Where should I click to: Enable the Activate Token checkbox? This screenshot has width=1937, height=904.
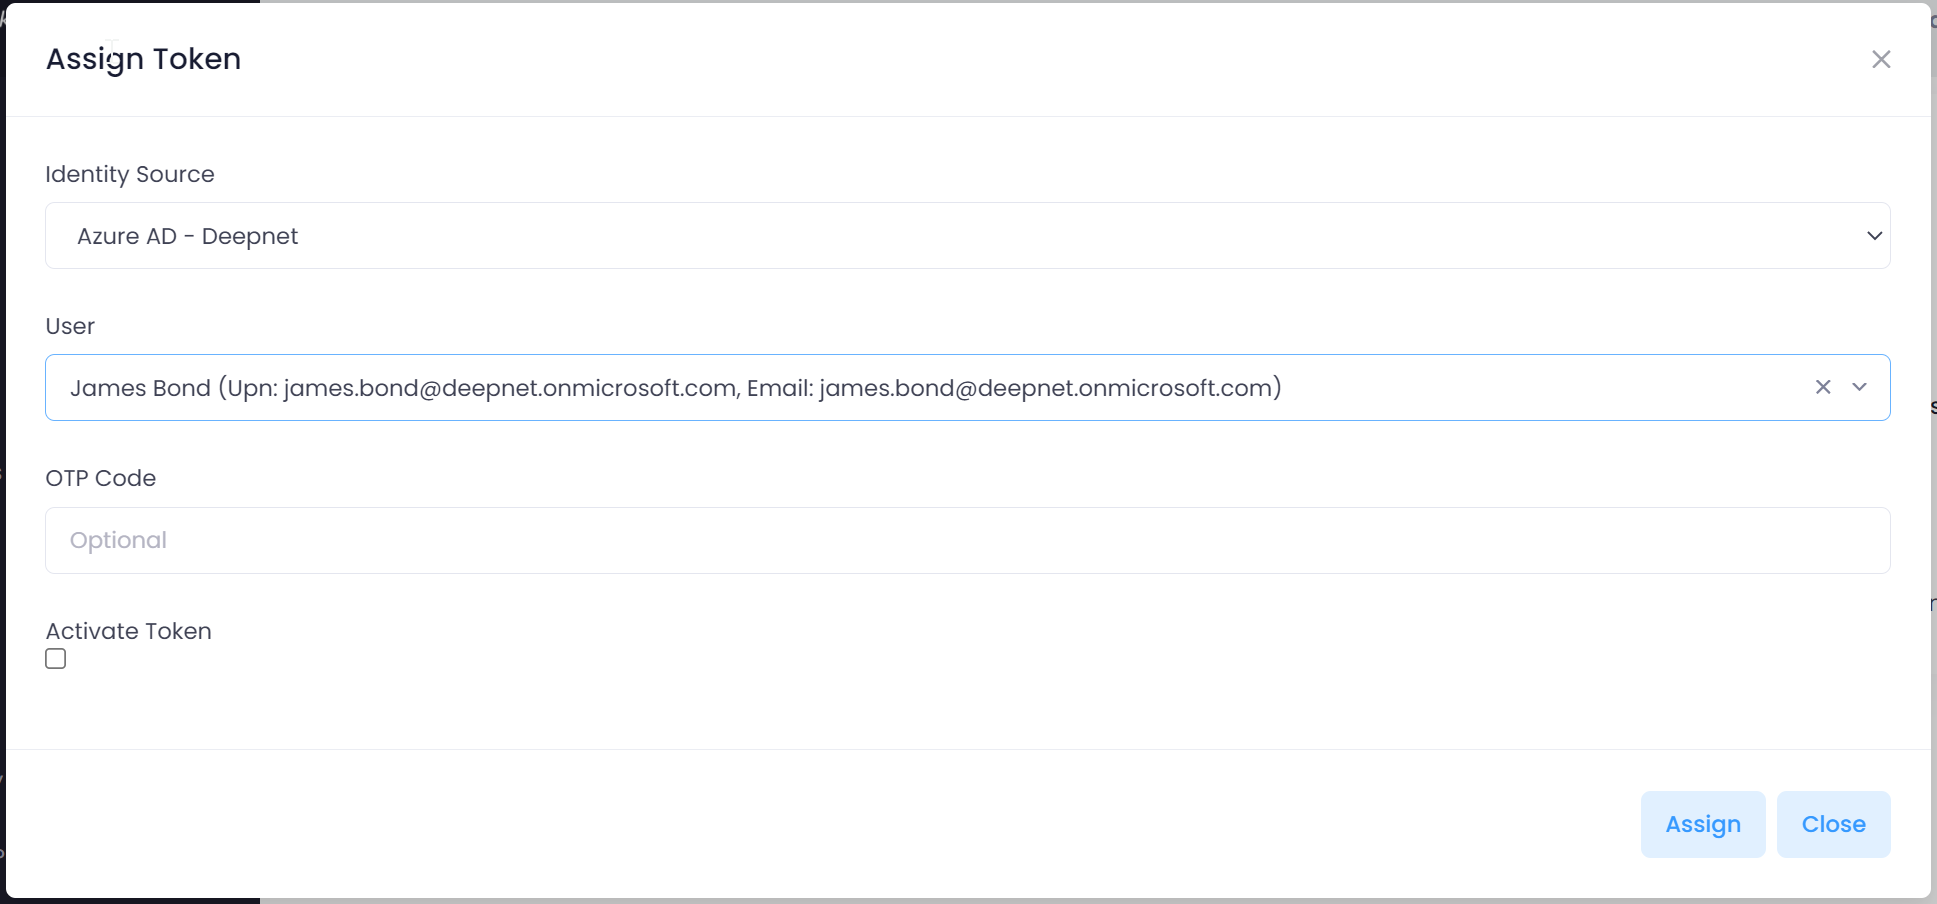click(x=56, y=659)
